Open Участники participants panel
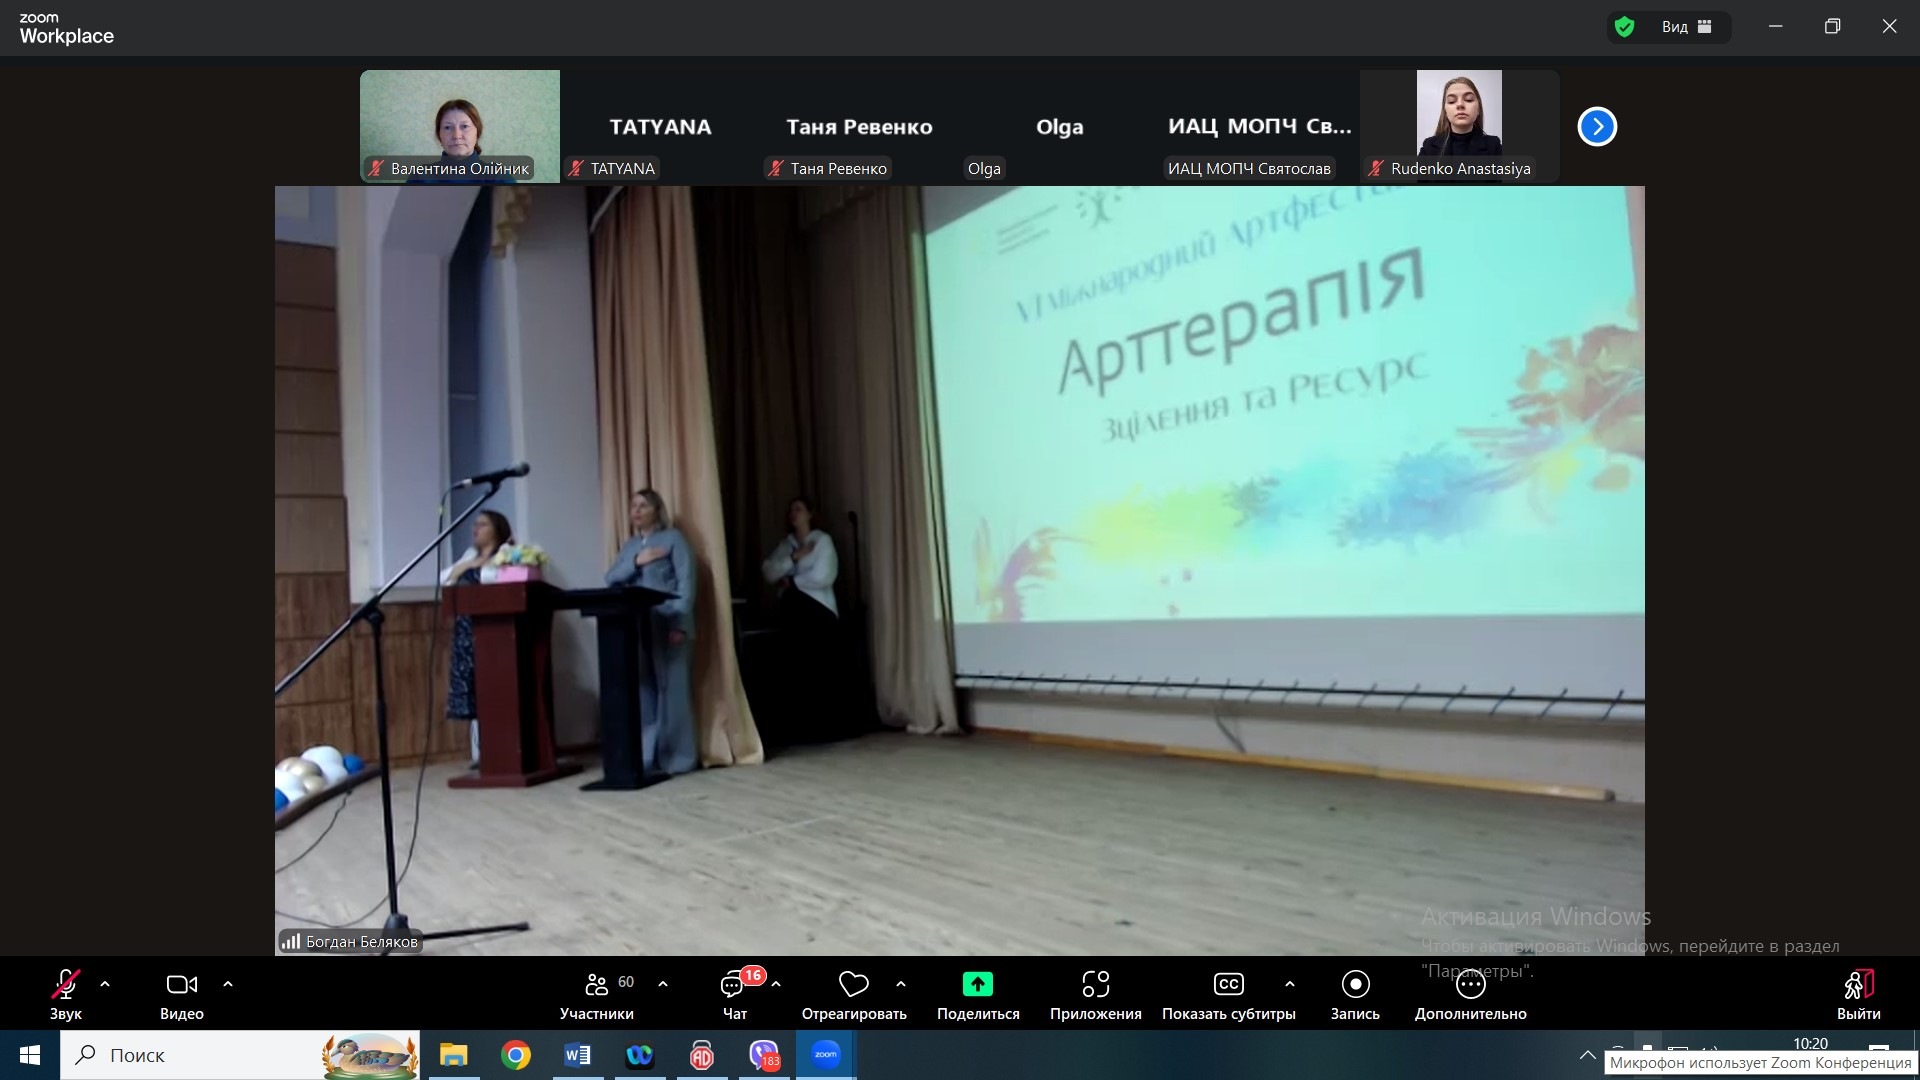The image size is (1920, 1080). (597, 986)
